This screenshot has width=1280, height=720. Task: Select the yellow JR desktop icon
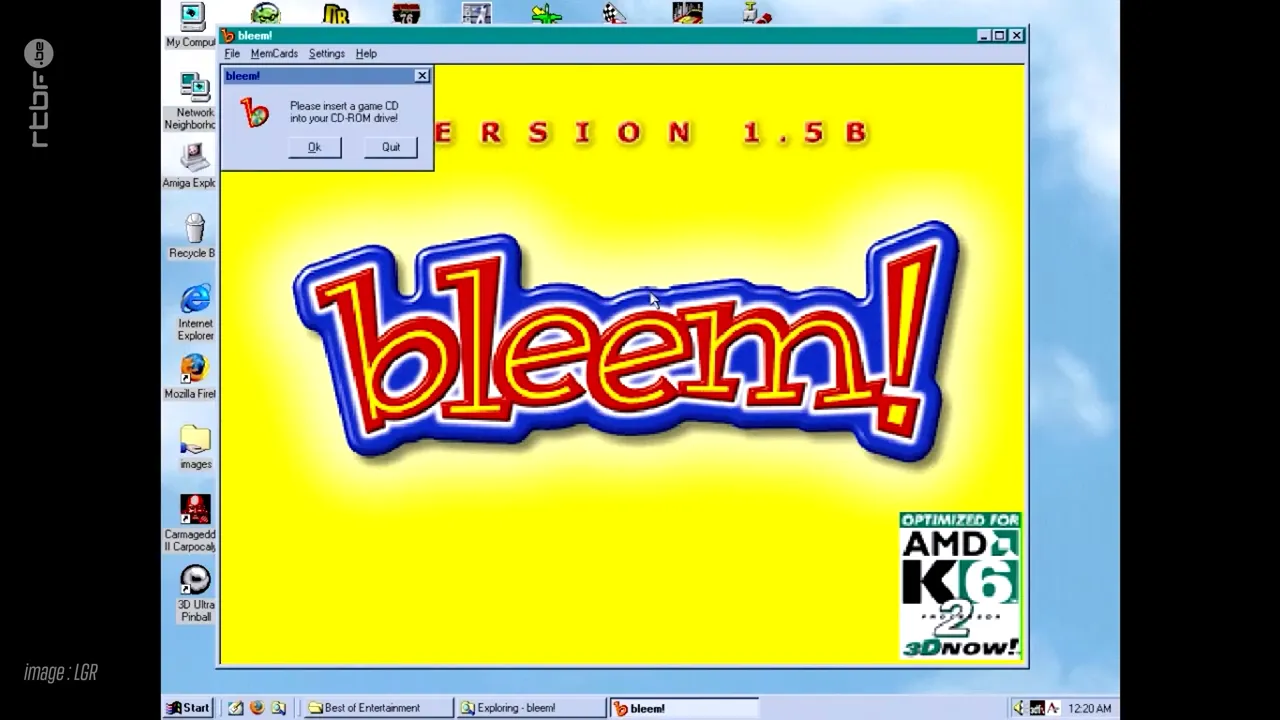tap(336, 13)
